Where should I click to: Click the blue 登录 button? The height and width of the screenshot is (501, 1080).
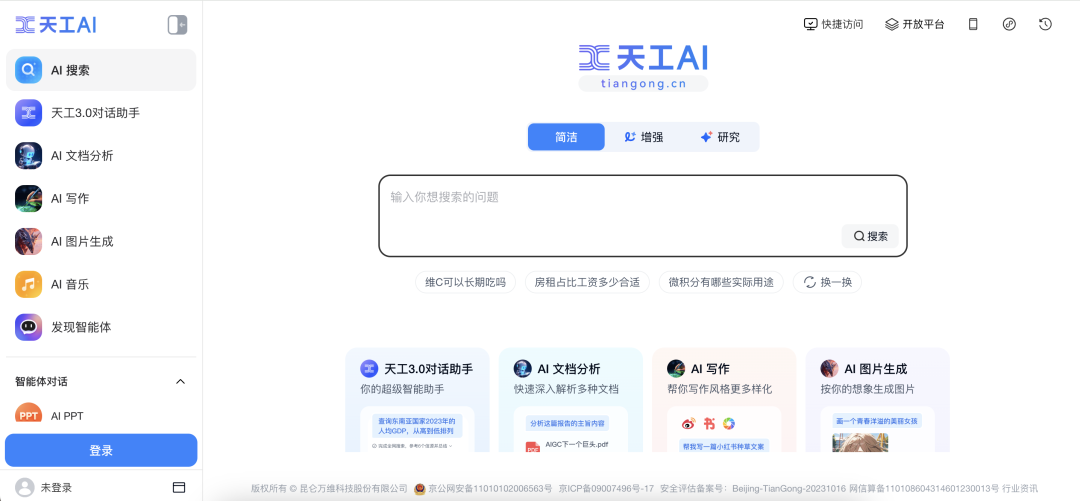pos(101,450)
